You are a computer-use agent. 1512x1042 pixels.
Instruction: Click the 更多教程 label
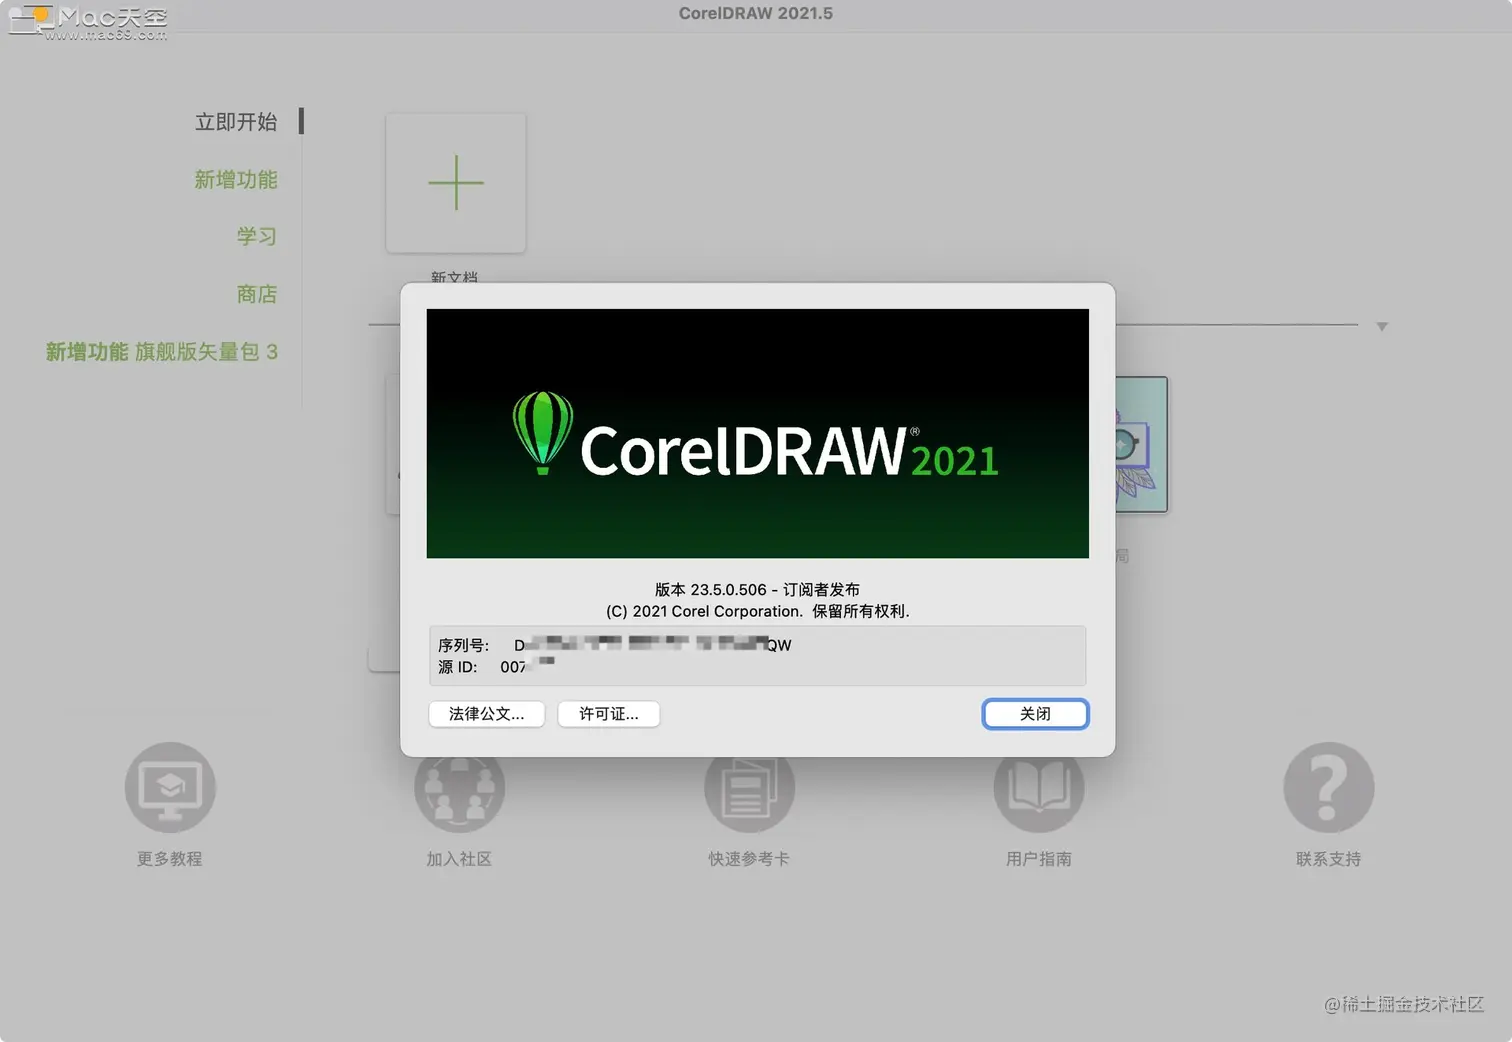(x=170, y=859)
